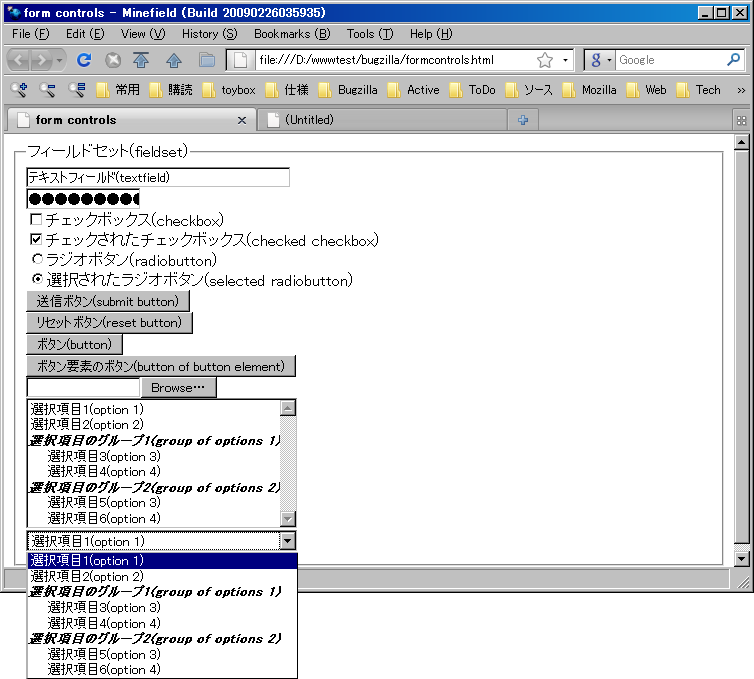
Task: Click the Stop loading icon
Action: coord(113,60)
